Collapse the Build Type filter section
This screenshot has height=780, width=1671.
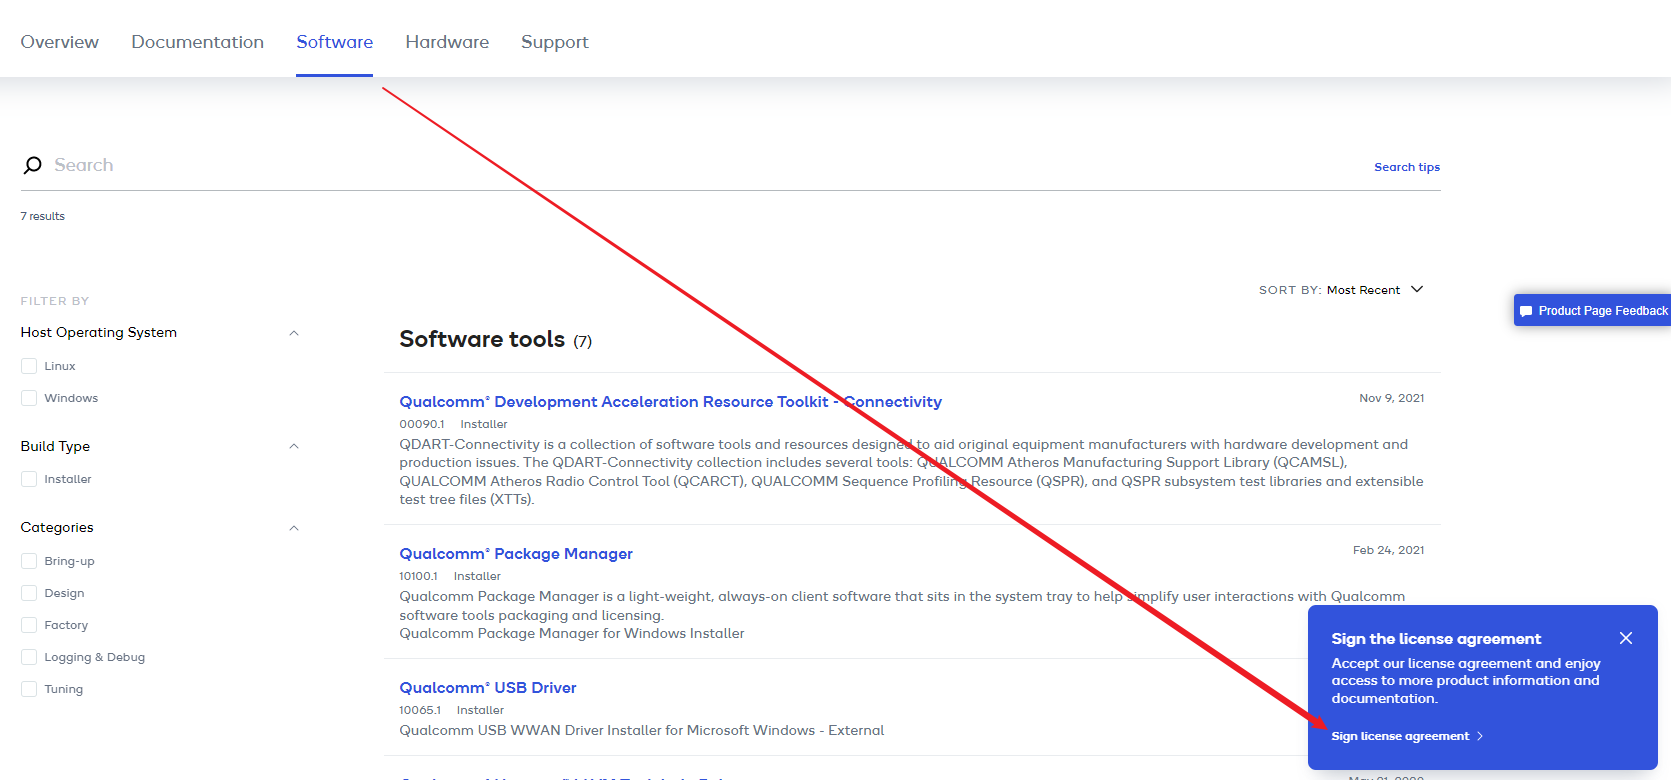tap(294, 446)
